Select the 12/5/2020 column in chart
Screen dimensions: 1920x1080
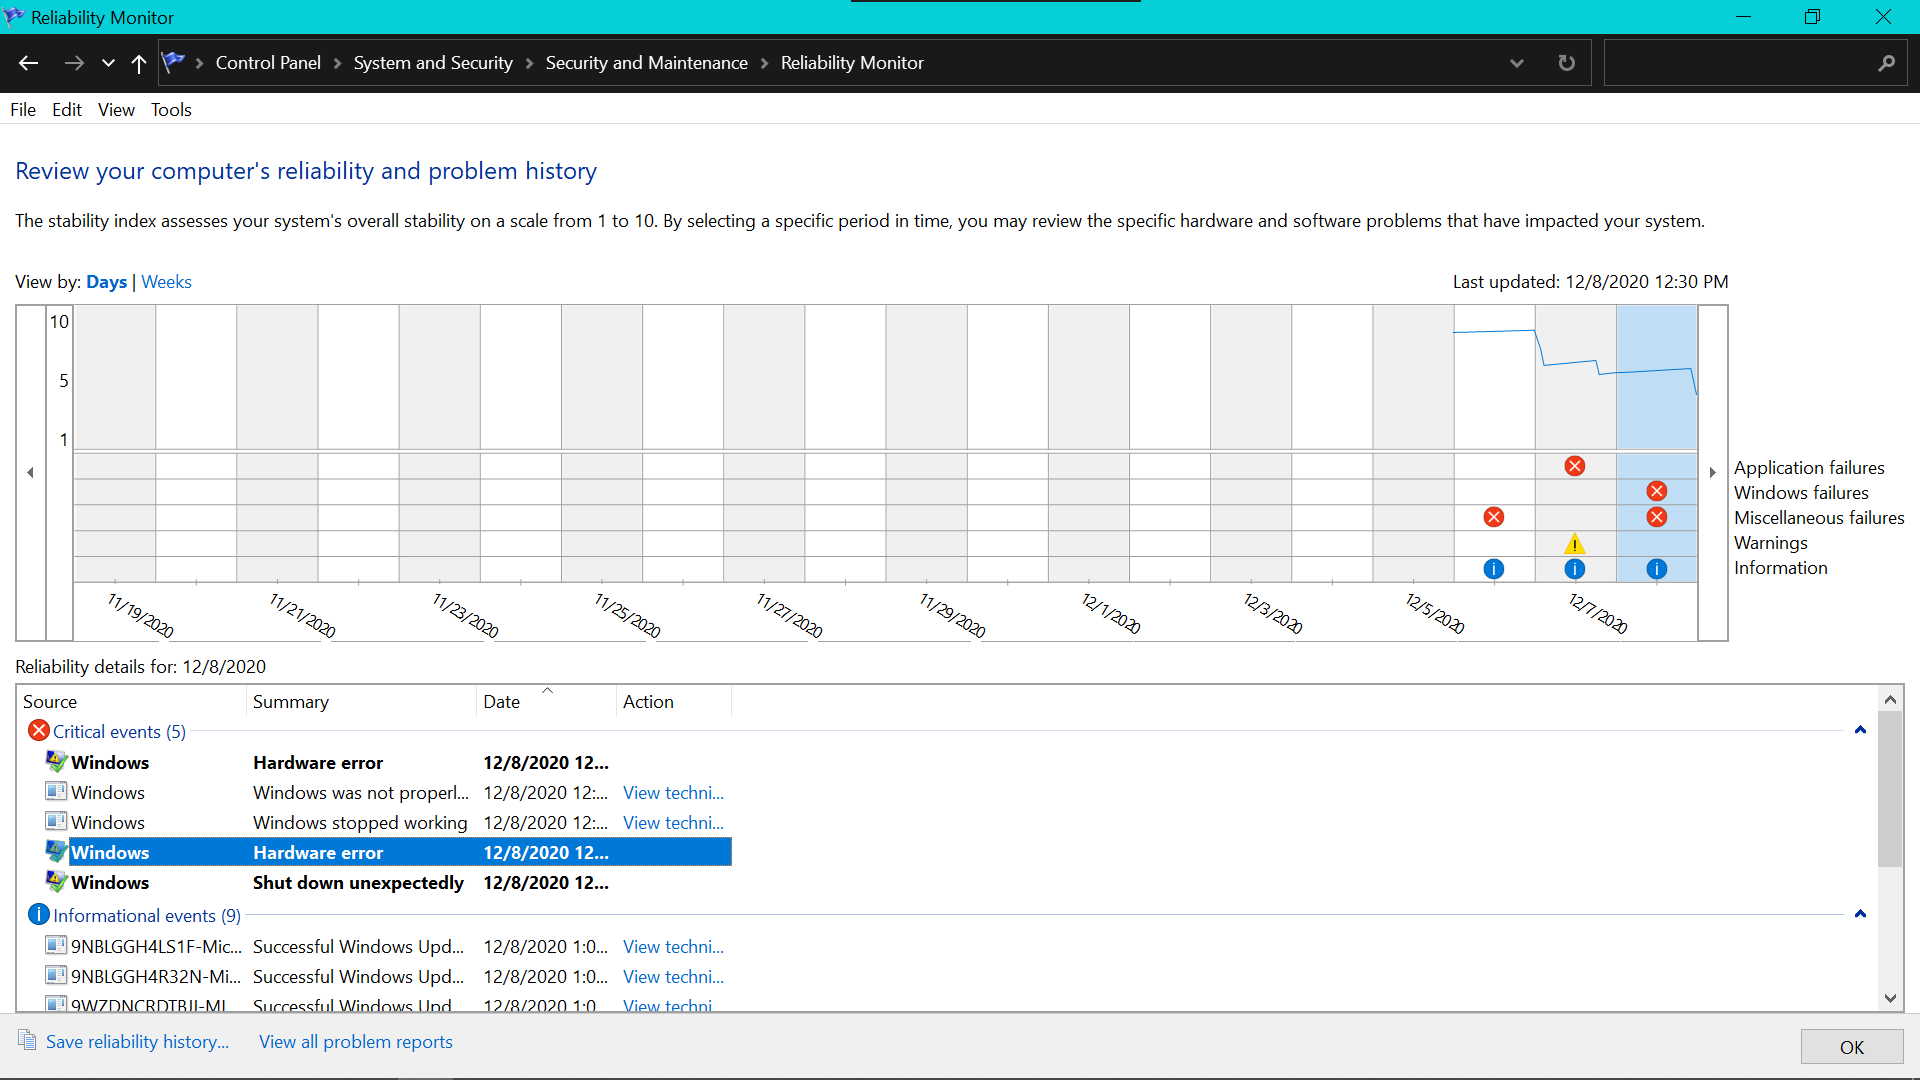pyautogui.click(x=1413, y=443)
